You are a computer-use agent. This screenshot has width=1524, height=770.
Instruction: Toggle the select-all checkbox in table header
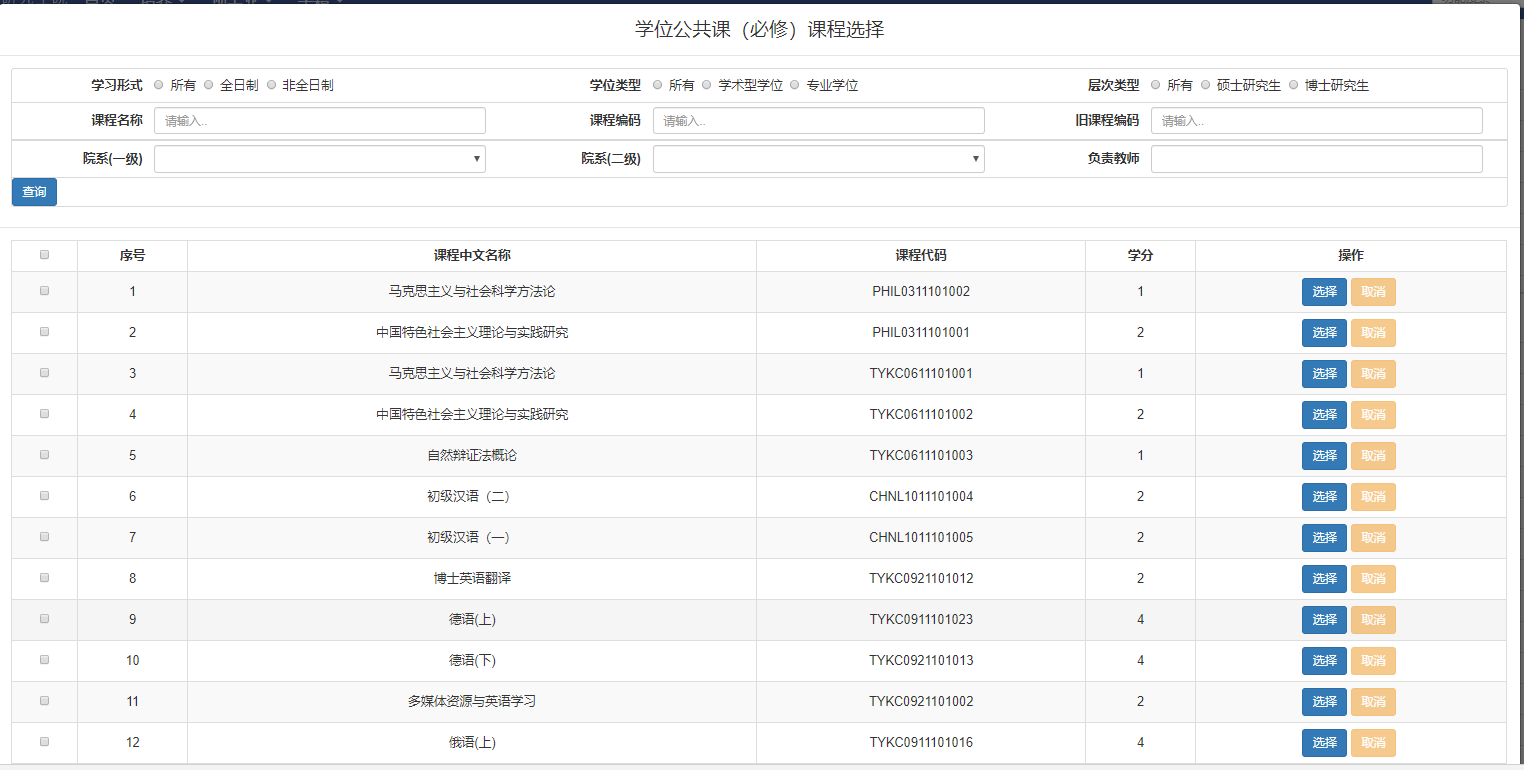coord(44,255)
